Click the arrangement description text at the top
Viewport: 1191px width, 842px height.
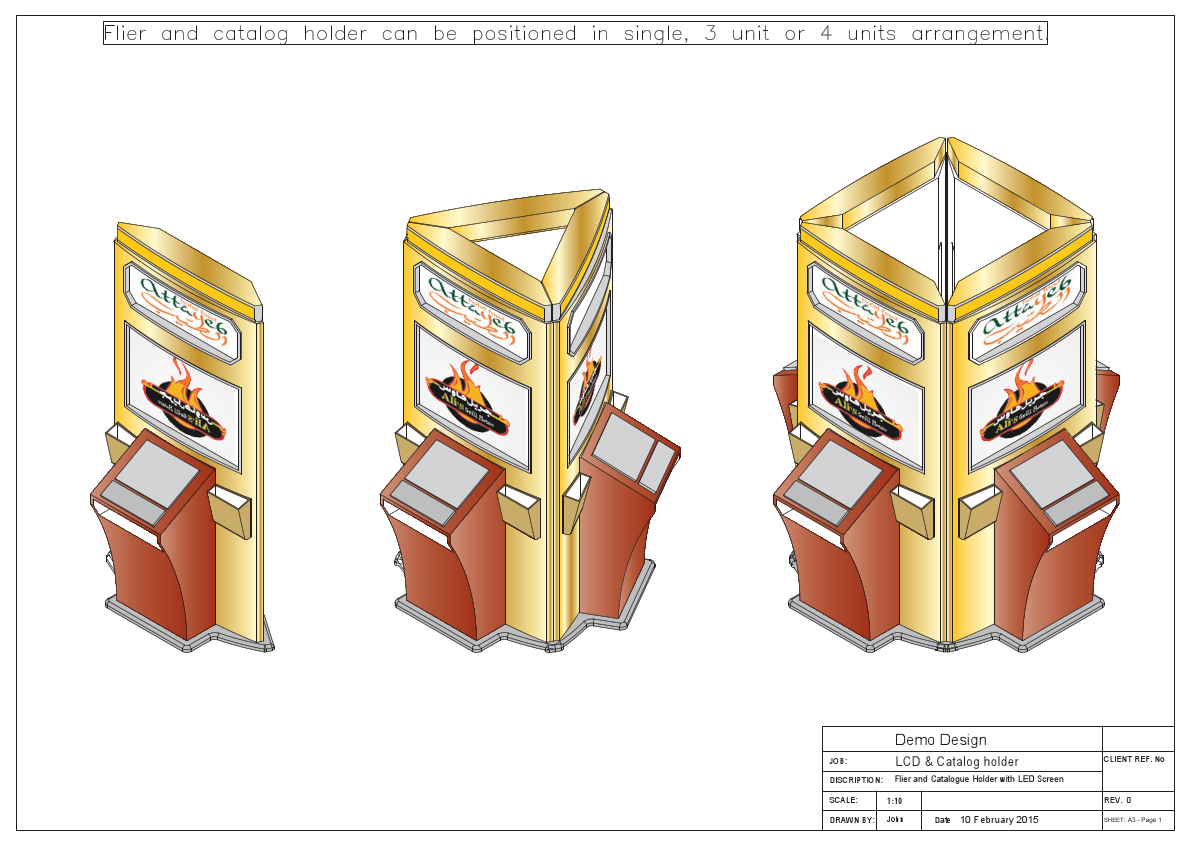click(573, 33)
